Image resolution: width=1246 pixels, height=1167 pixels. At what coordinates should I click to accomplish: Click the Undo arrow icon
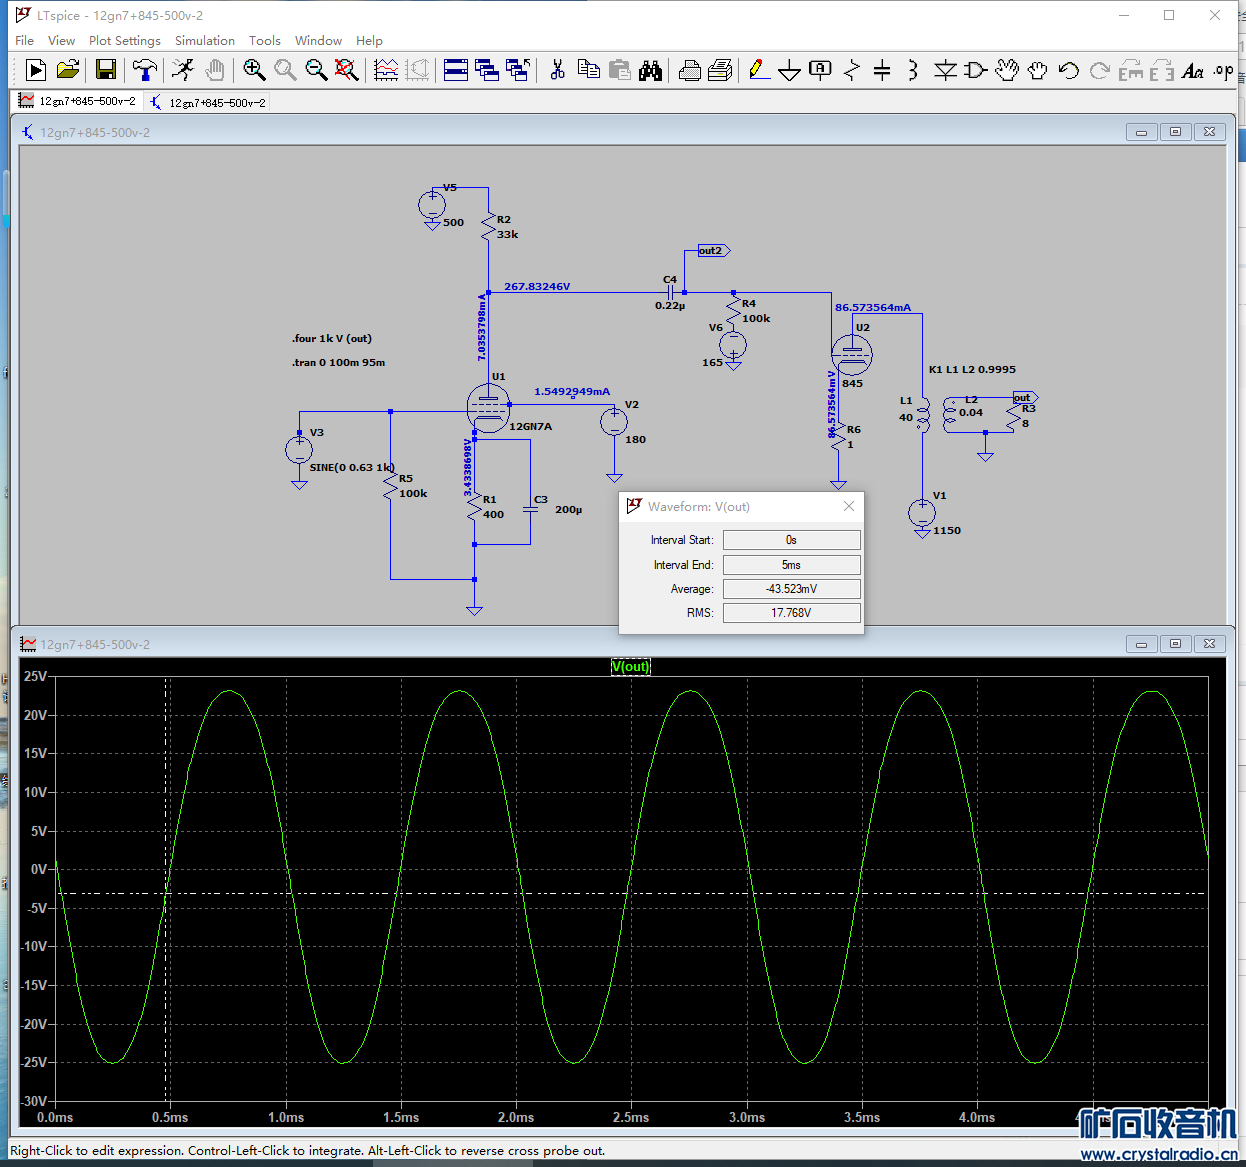(1068, 70)
